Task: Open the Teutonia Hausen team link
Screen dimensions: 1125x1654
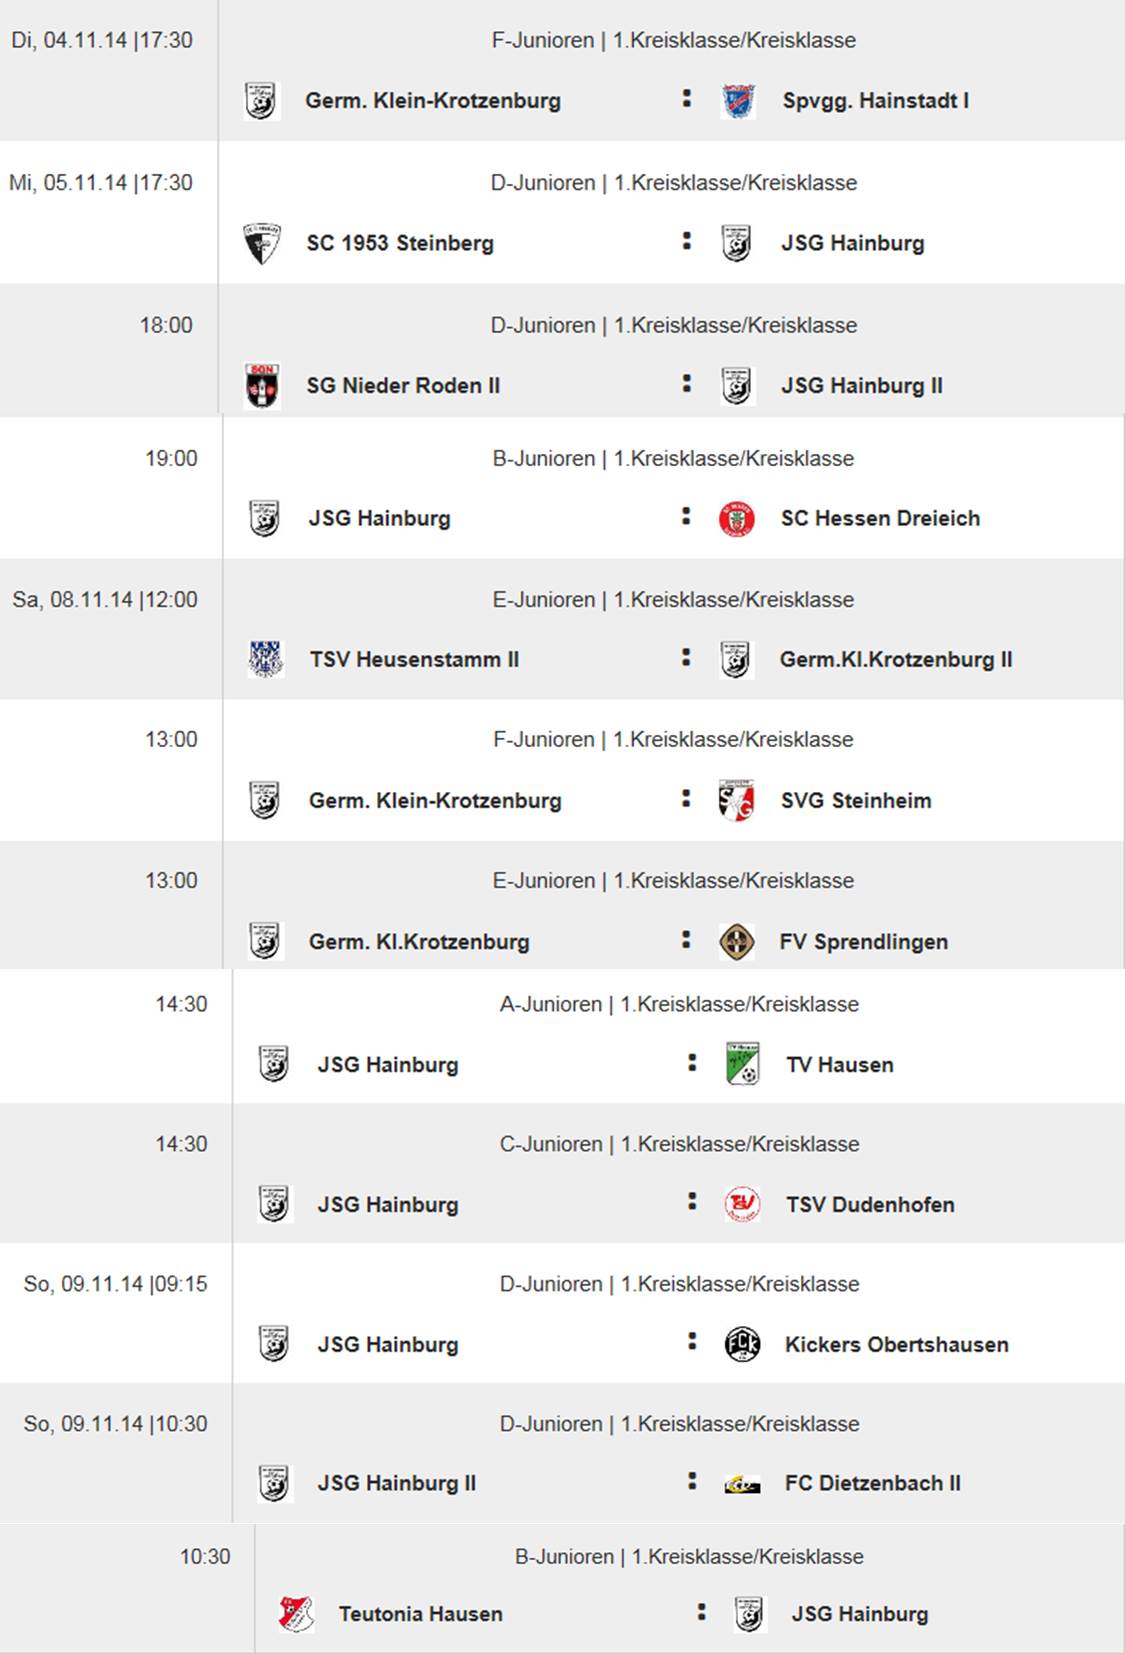Action: pos(420,1614)
